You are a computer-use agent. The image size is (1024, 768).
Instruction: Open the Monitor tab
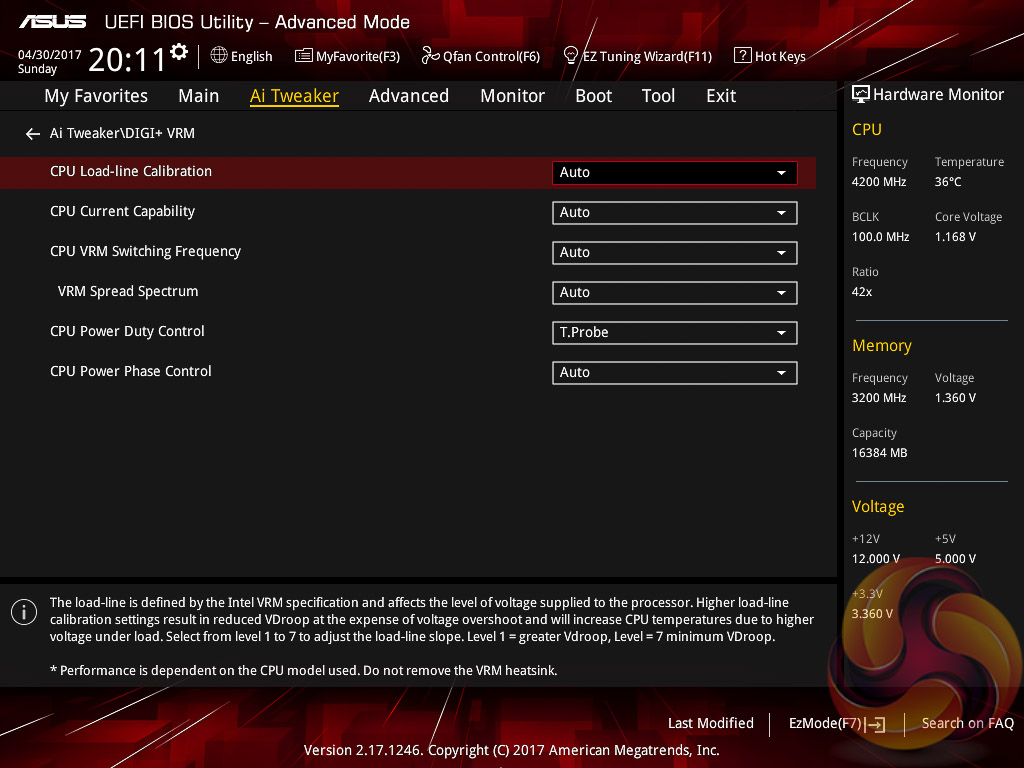(x=513, y=96)
